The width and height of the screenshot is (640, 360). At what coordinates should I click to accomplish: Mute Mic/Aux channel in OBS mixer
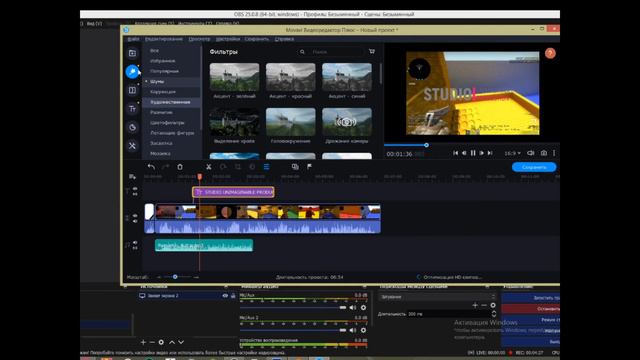353,307
